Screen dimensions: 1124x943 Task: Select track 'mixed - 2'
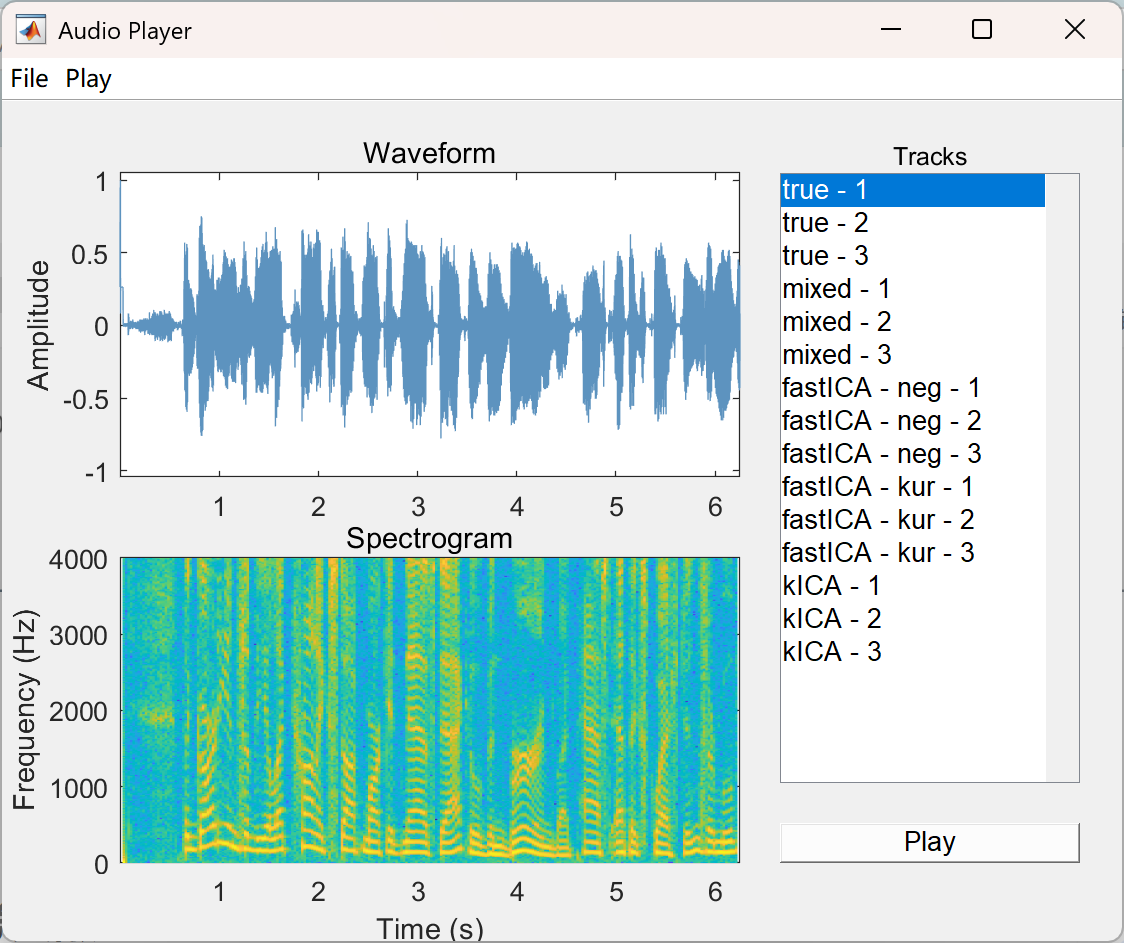(913, 322)
